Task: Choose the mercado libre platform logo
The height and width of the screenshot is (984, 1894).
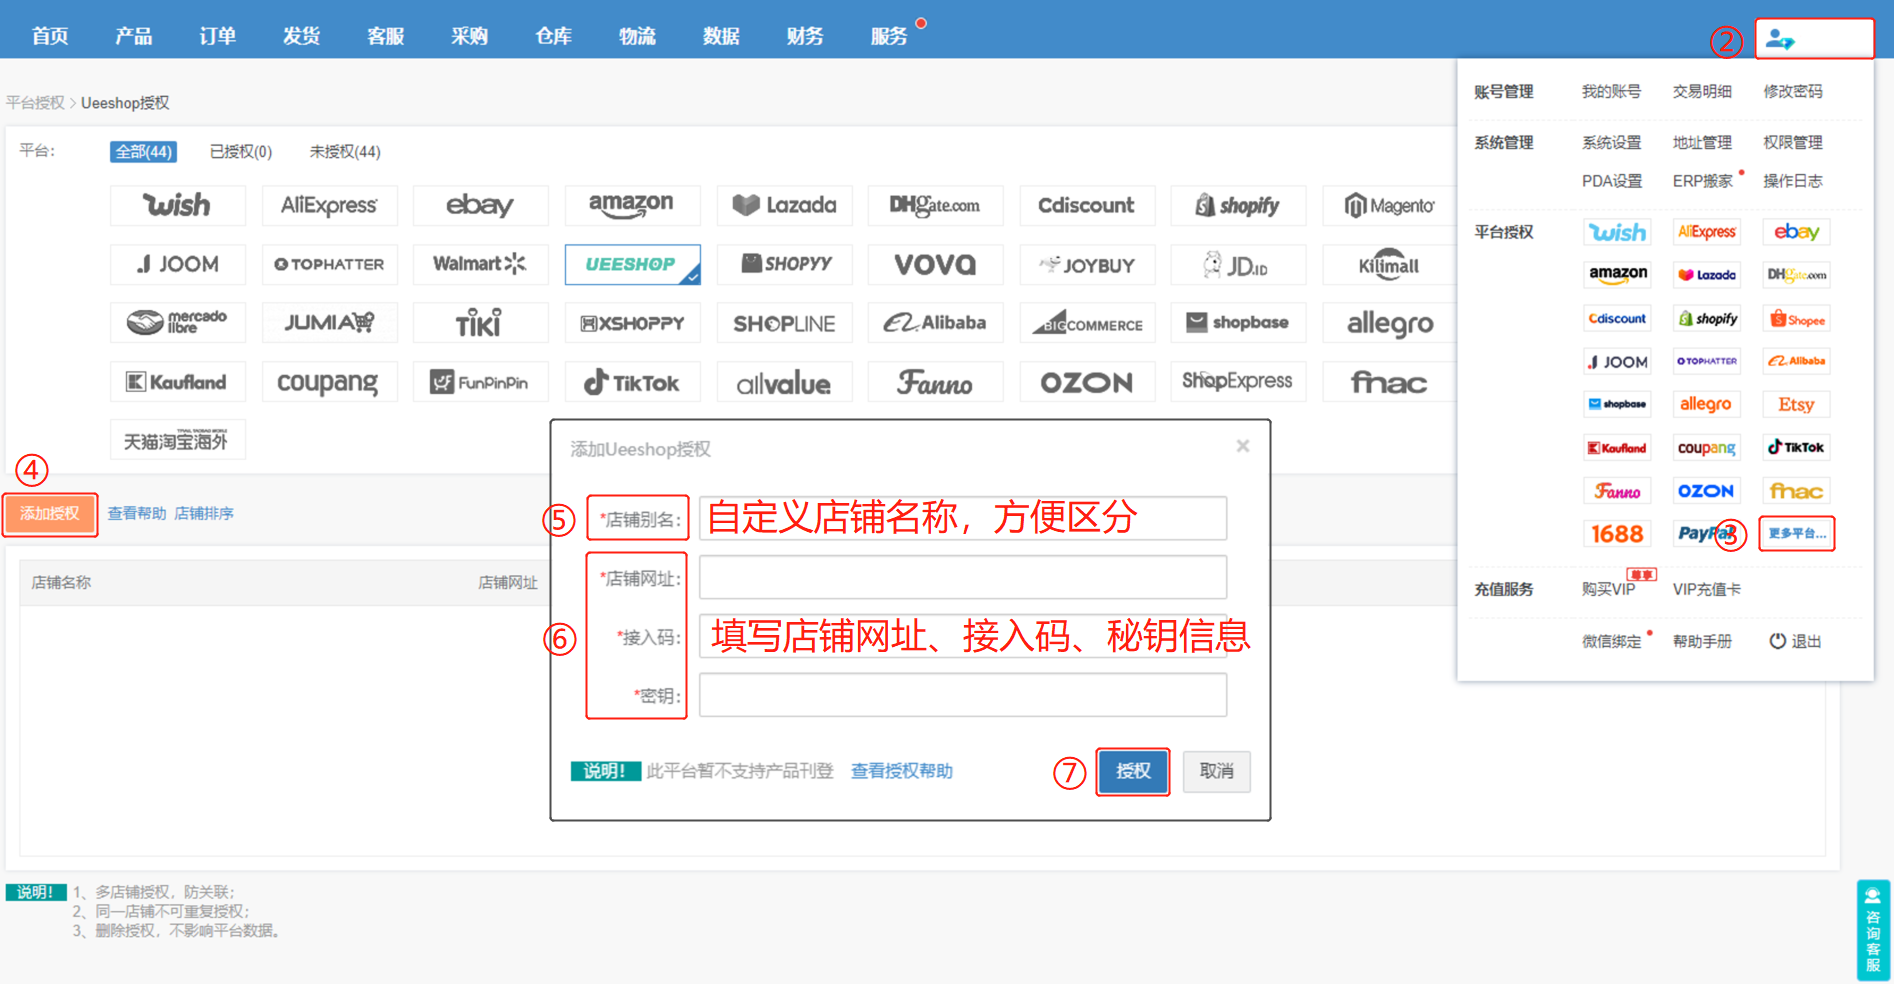Action: tap(178, 323)
